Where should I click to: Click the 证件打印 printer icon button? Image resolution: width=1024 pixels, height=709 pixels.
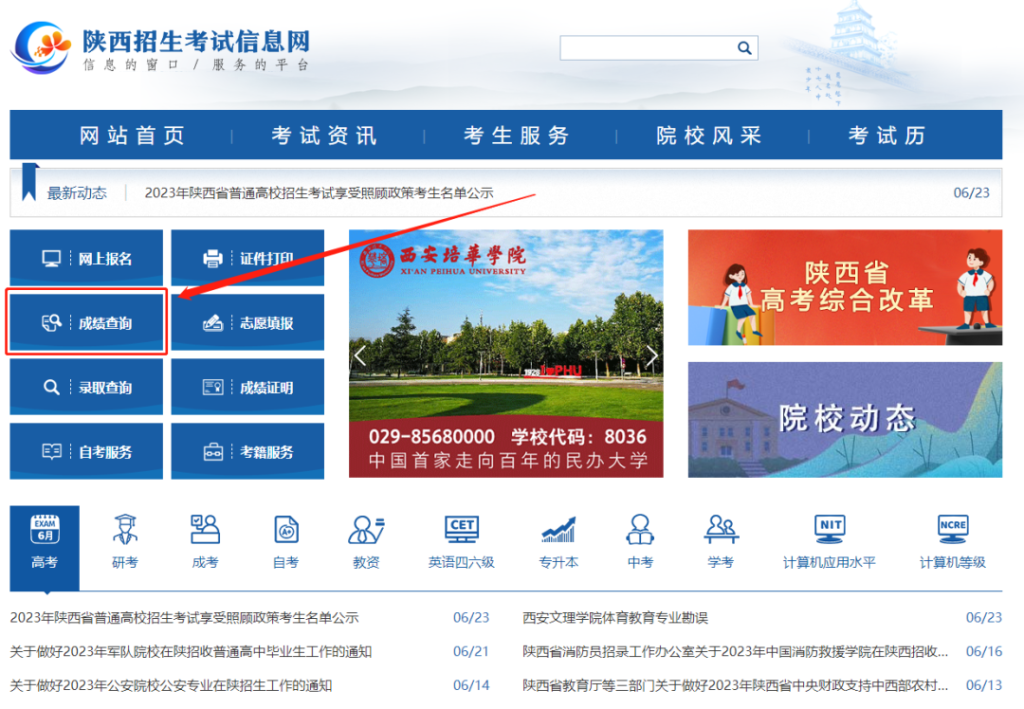(x=248, y=259)
